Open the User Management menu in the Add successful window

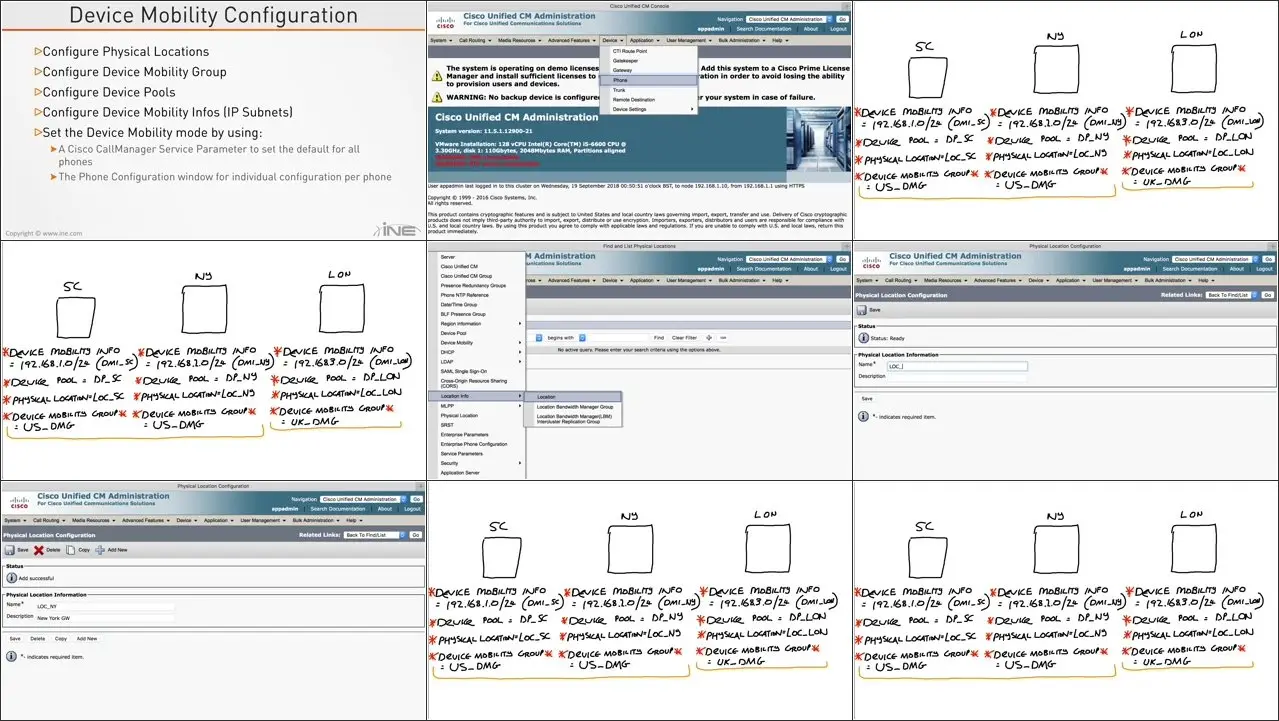click(262, 521)
